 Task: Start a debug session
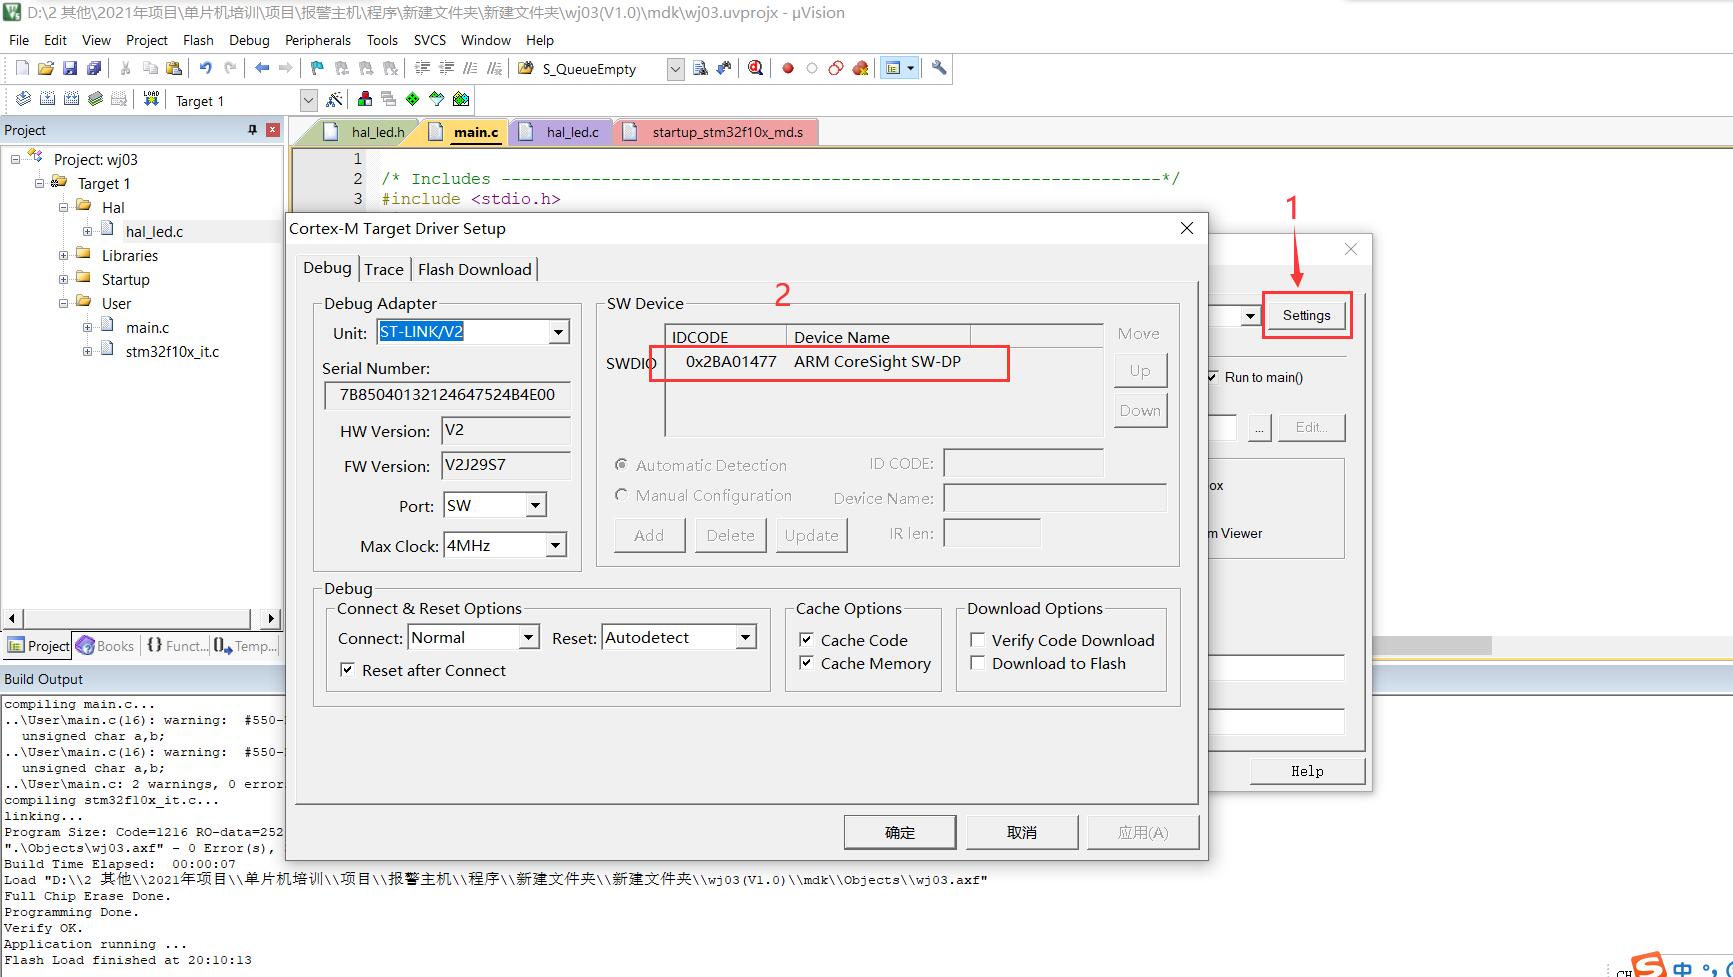pyautogui.click(x=755, y=68)
